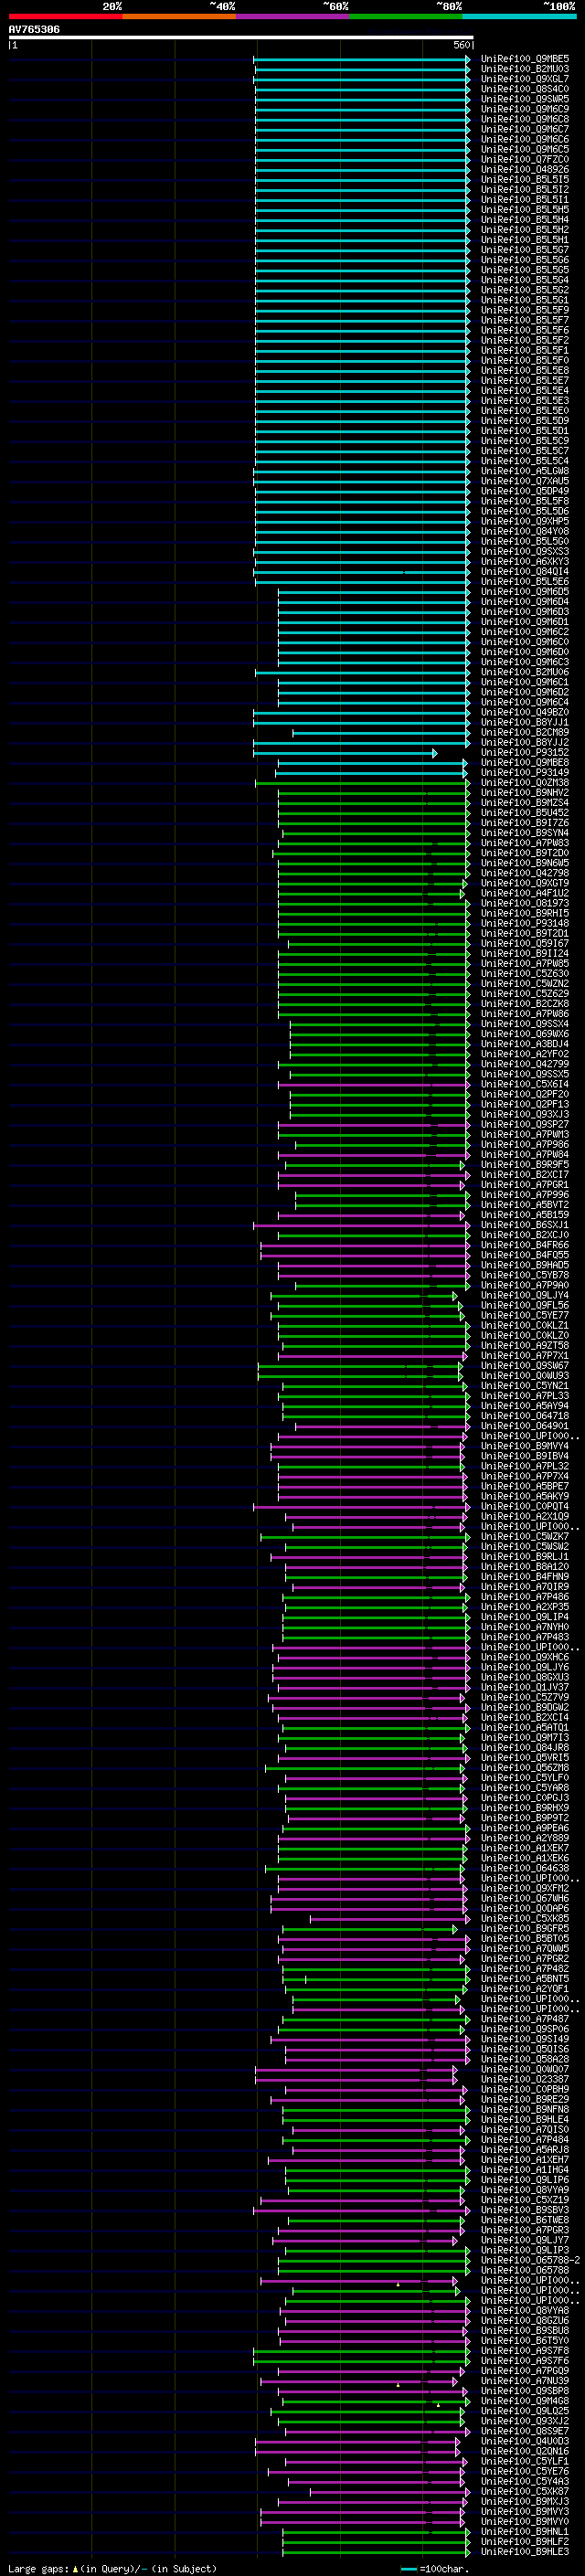Viewport: 585px width, 2576px height.
Task: Select label UniRef100_B2CM89
Action: click(x=524, y=732)
